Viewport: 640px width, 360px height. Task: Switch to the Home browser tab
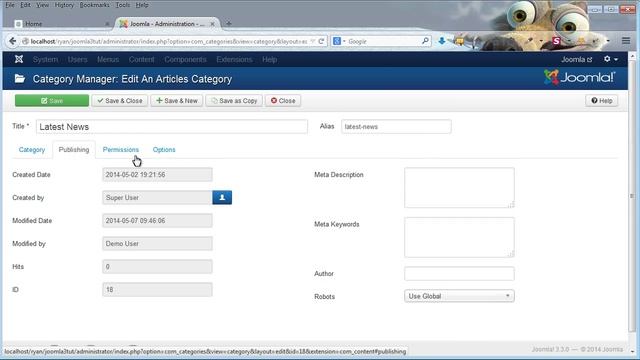pos(61,24)
